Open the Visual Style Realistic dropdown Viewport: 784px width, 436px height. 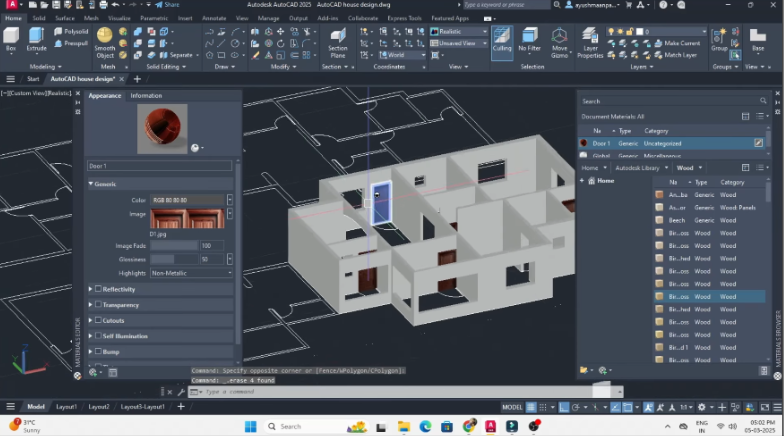pyautogui.click(x=458, y=31)
